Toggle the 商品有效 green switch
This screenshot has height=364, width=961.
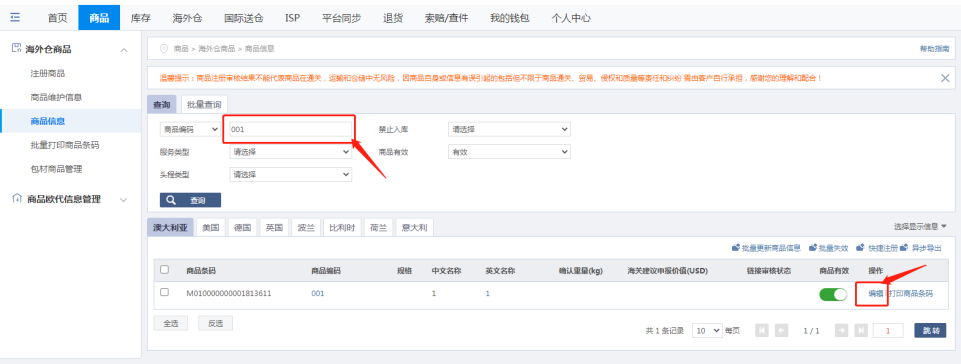(x=833, y=294)
